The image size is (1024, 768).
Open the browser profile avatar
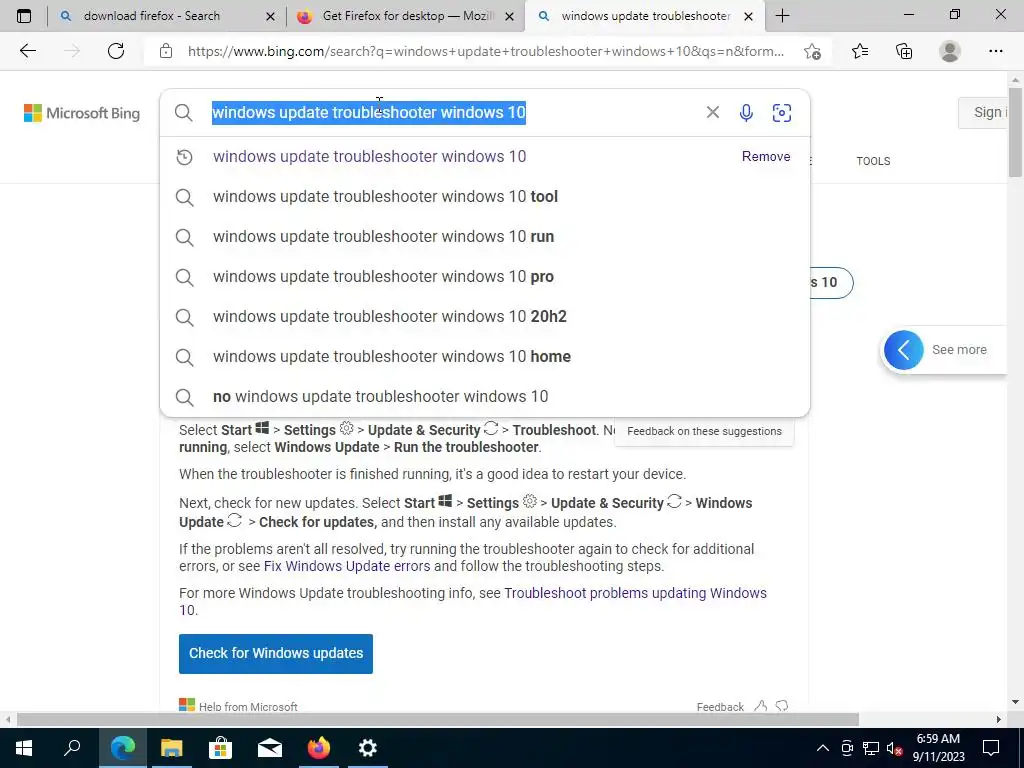950,51
